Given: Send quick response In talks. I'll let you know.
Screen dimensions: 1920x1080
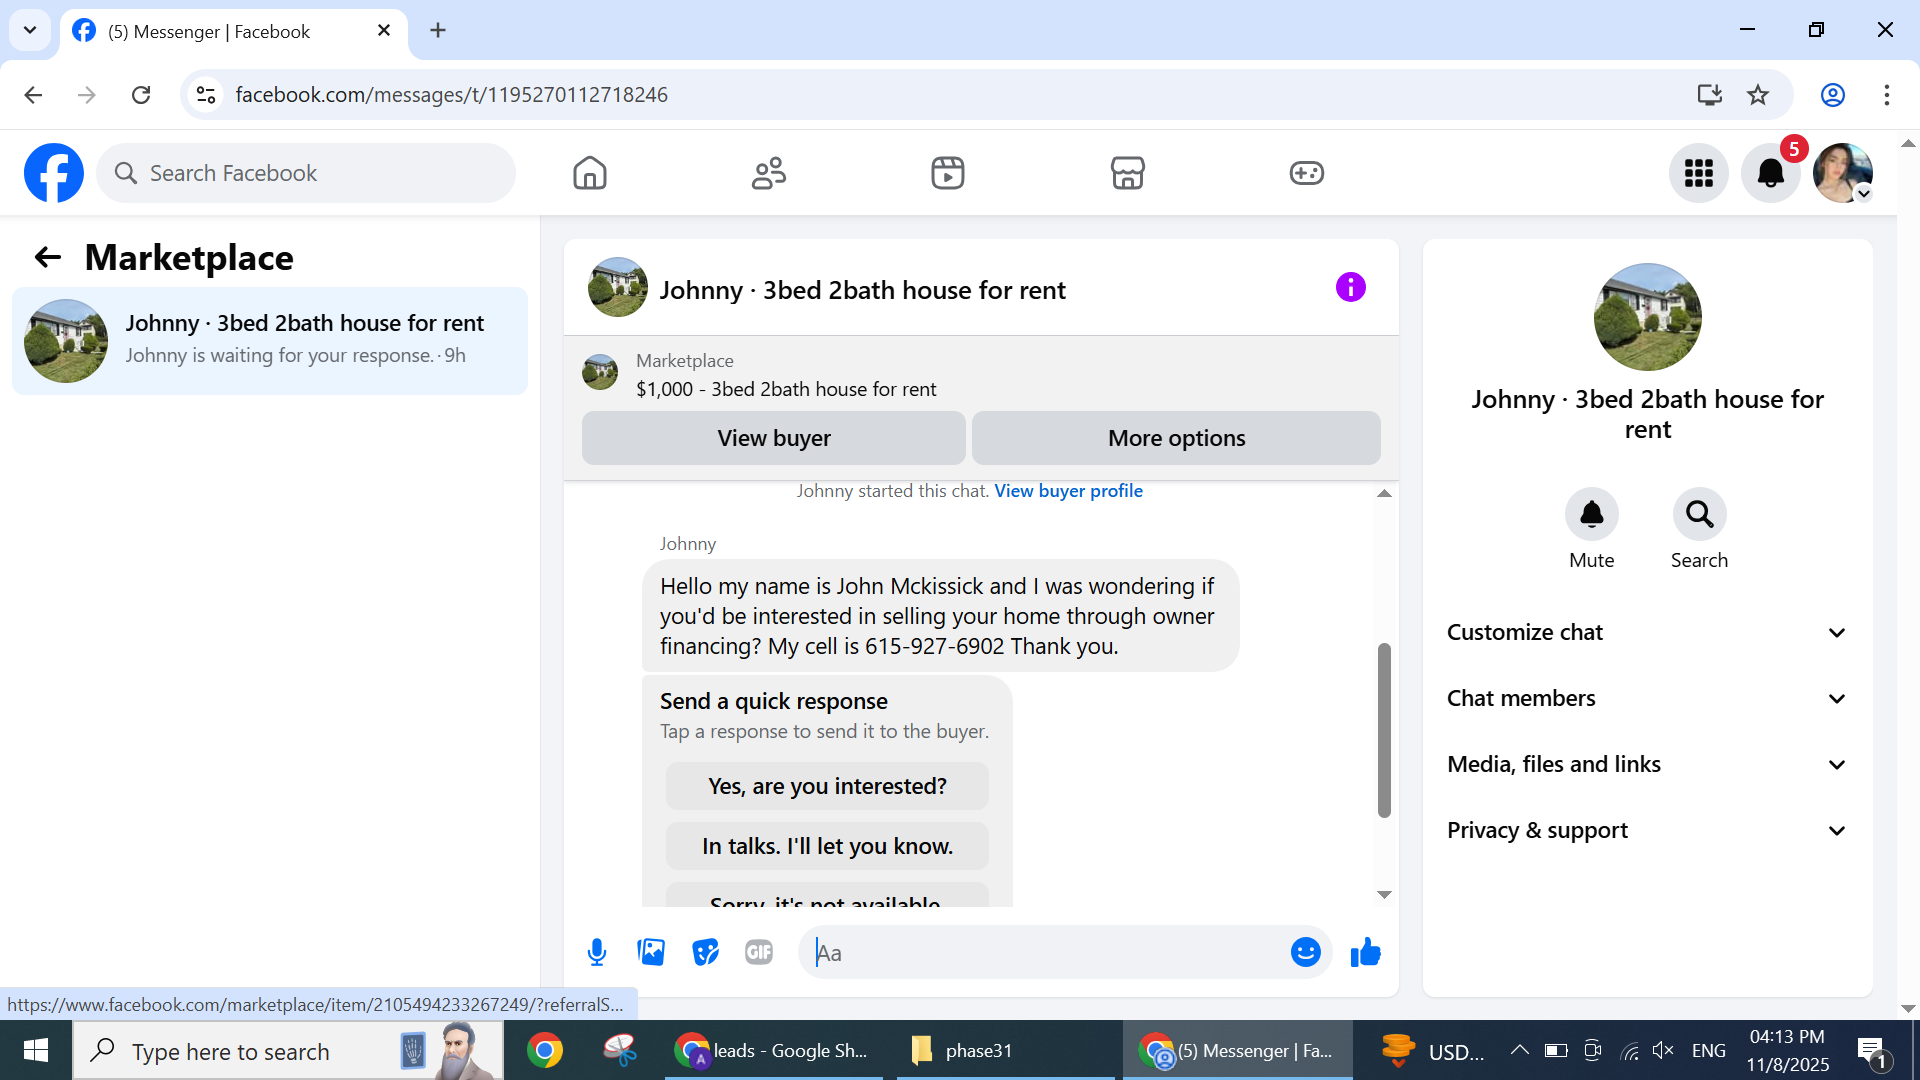Looking at the screenshot, I should pos(827,846).
